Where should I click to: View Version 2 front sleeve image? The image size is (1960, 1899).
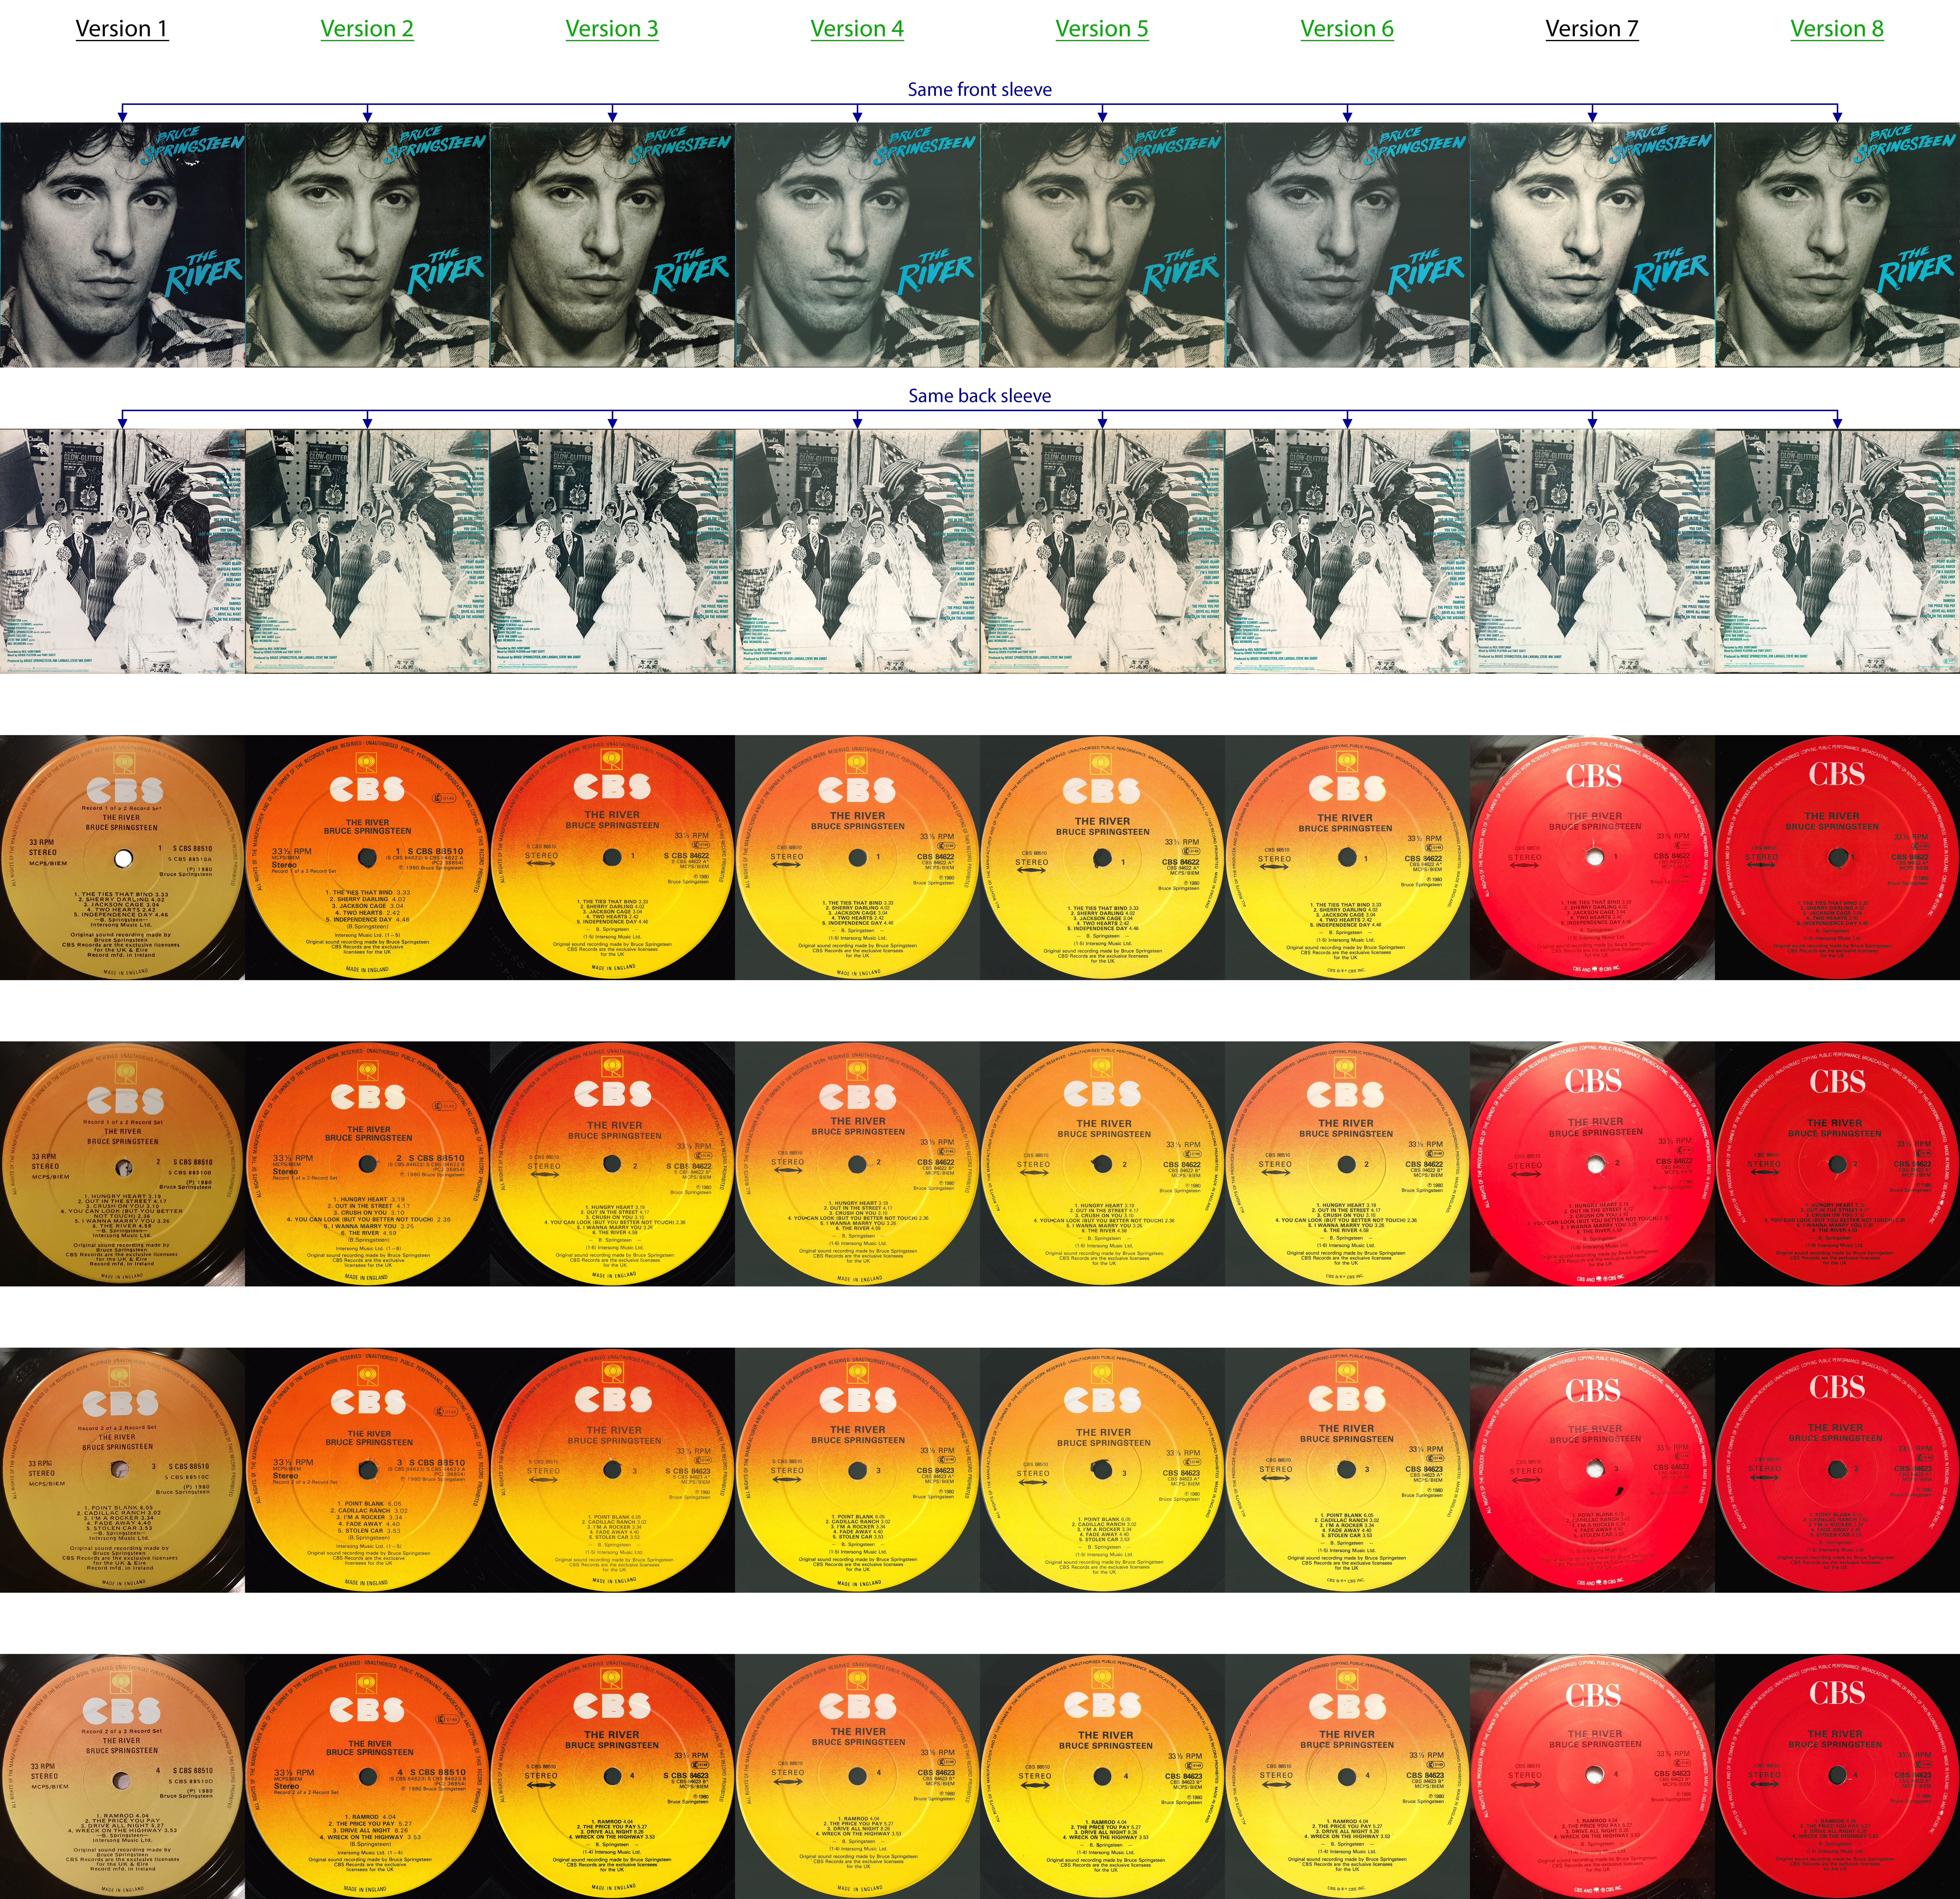point(367,245)
